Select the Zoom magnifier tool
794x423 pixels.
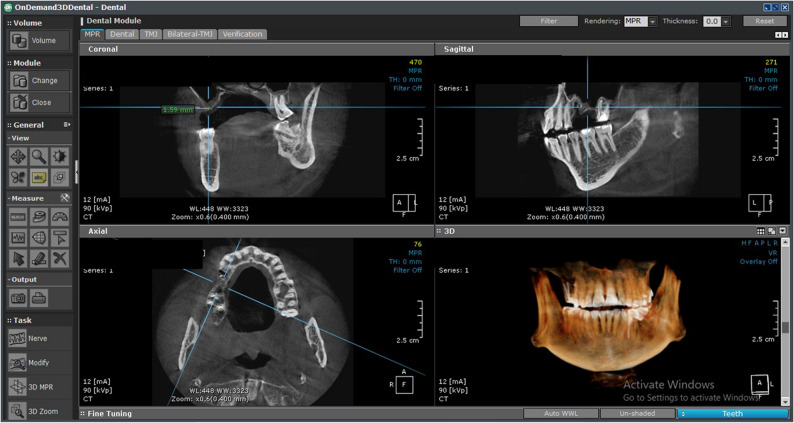click(39, 157)
